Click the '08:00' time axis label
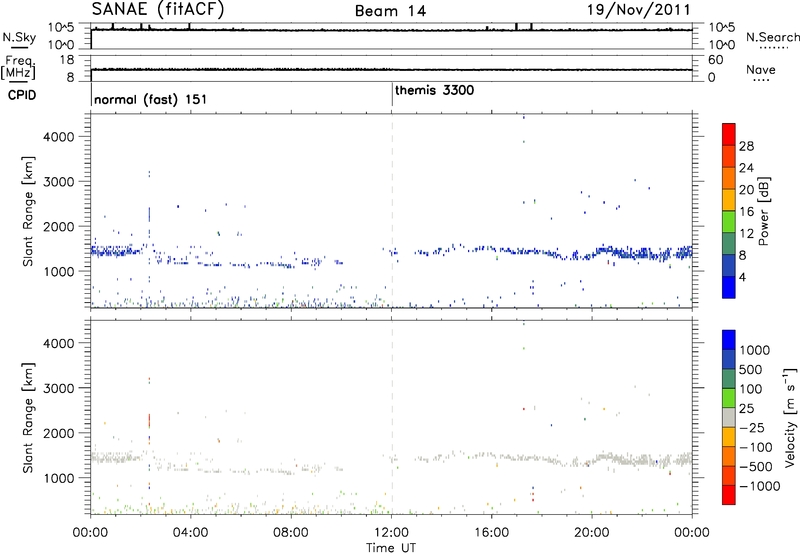 point(291,533)
